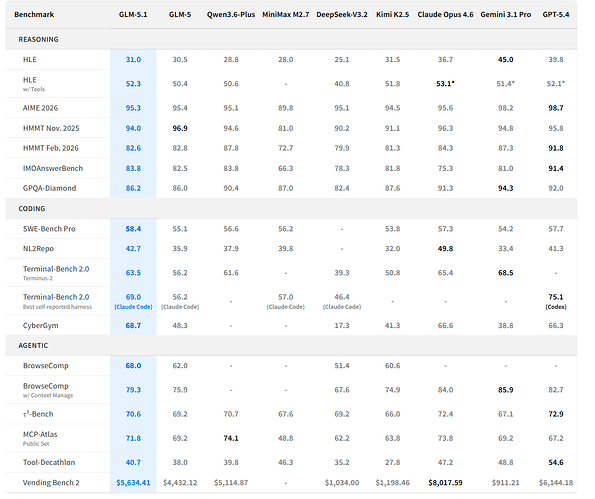Click the MCP-Atlas row label
This screenshot has height=499, width=595.
(40, 438)
